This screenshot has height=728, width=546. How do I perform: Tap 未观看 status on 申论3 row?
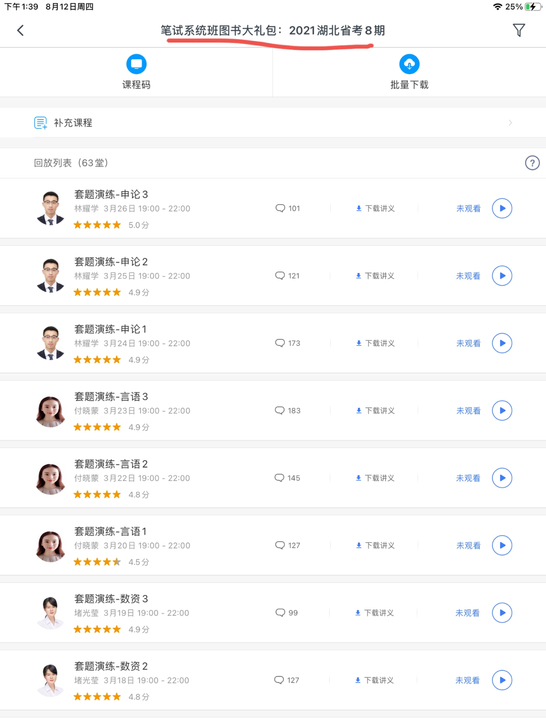click(x=468, y=208)
